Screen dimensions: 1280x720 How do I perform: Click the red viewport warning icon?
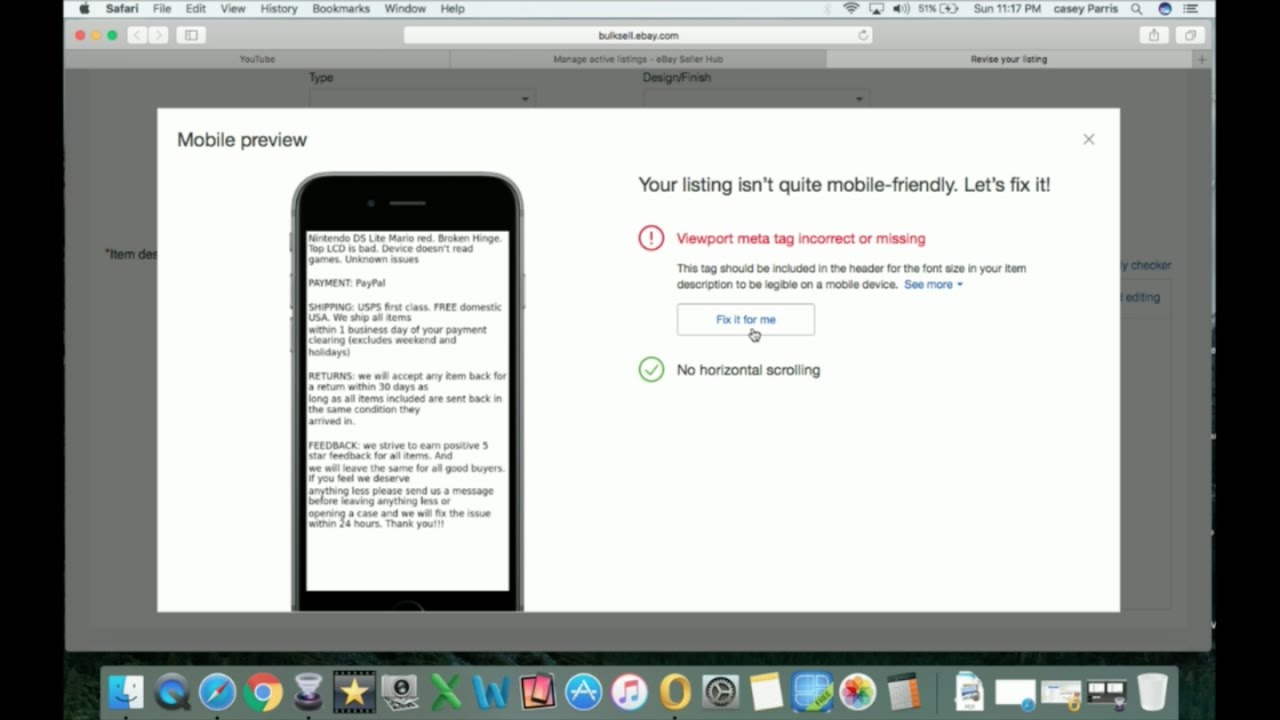651,238
